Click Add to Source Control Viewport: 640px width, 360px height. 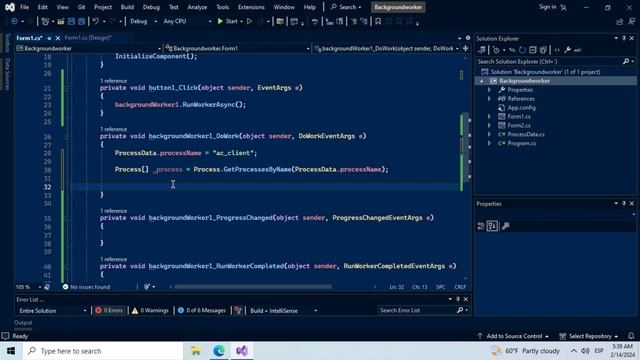click(x=514, y=336)
